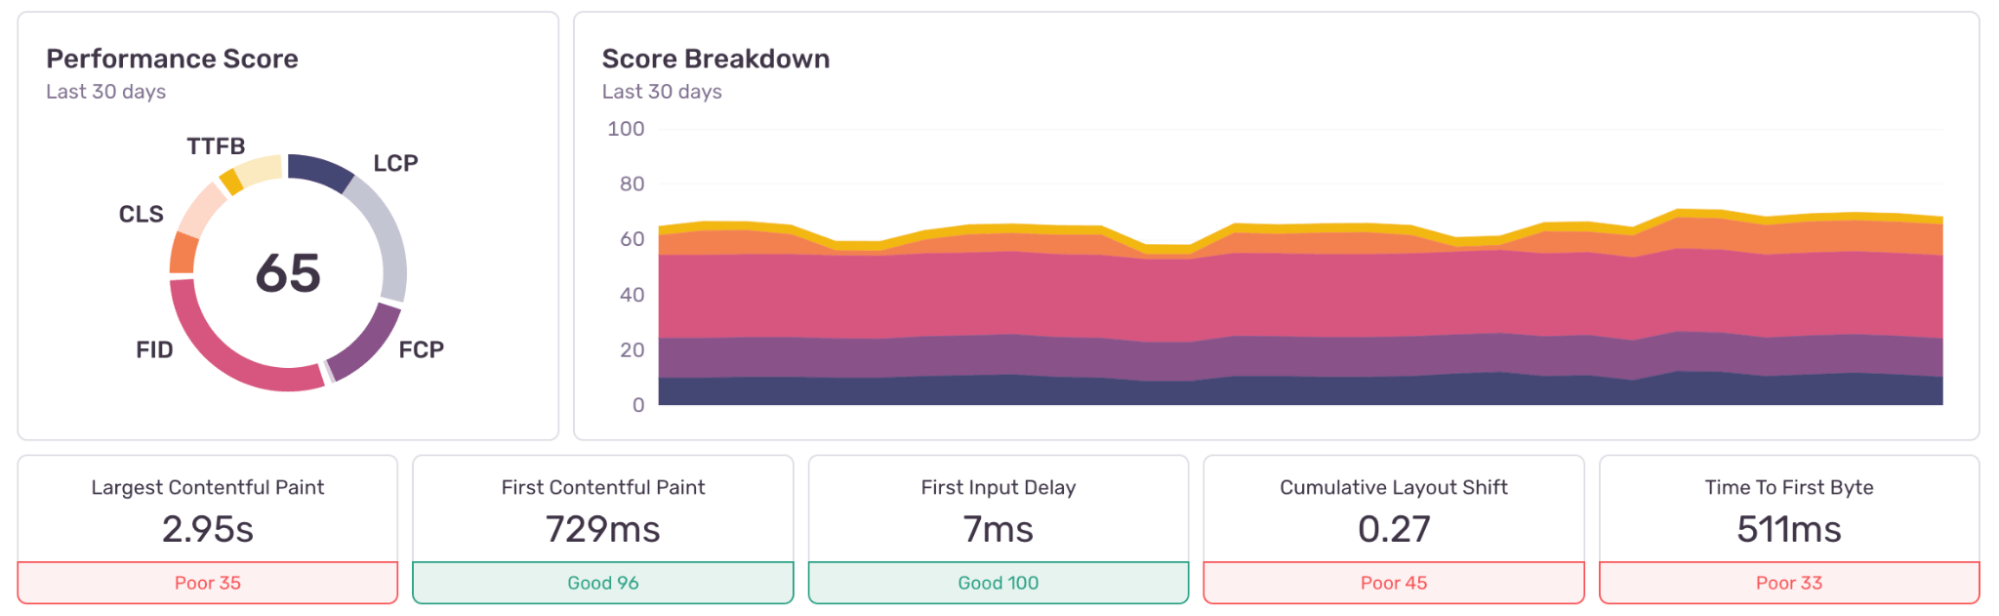Open the Cumulative Layout Shift card

(x=1394, y=510)
